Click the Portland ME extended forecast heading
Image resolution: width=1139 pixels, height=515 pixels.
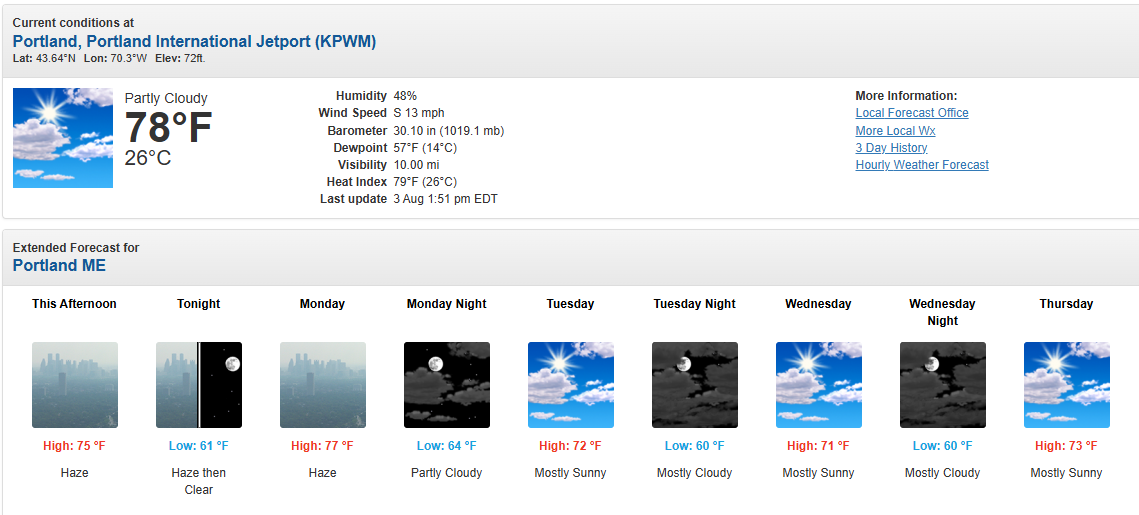tap(59, 265)
